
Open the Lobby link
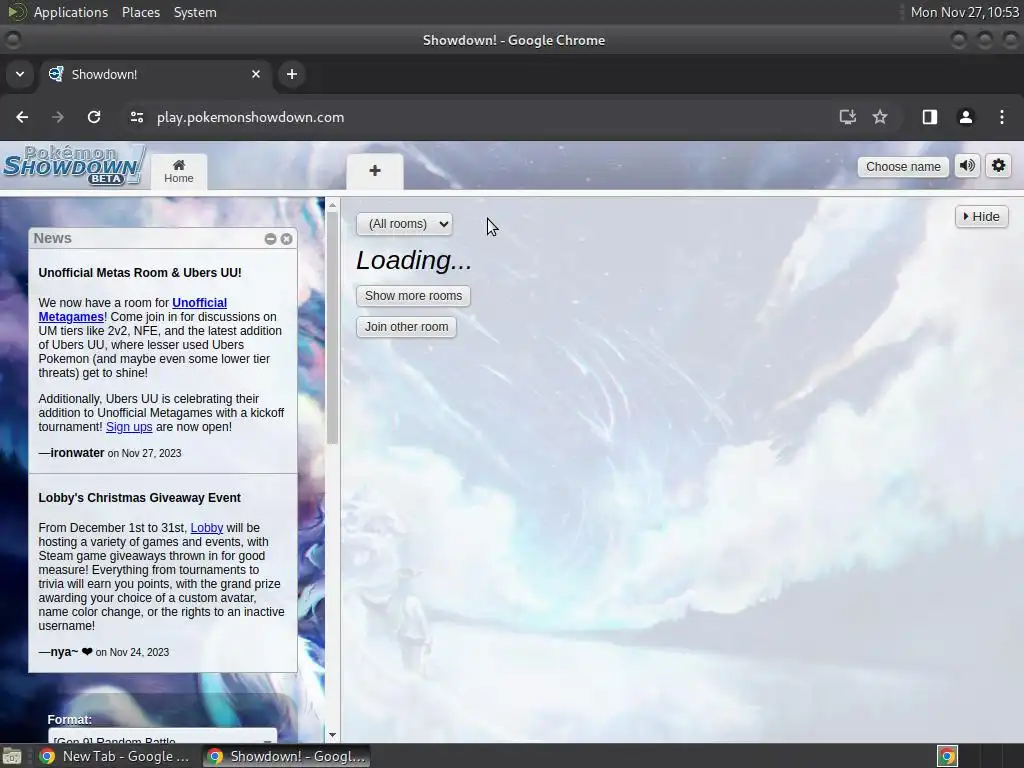pos(206,528)
